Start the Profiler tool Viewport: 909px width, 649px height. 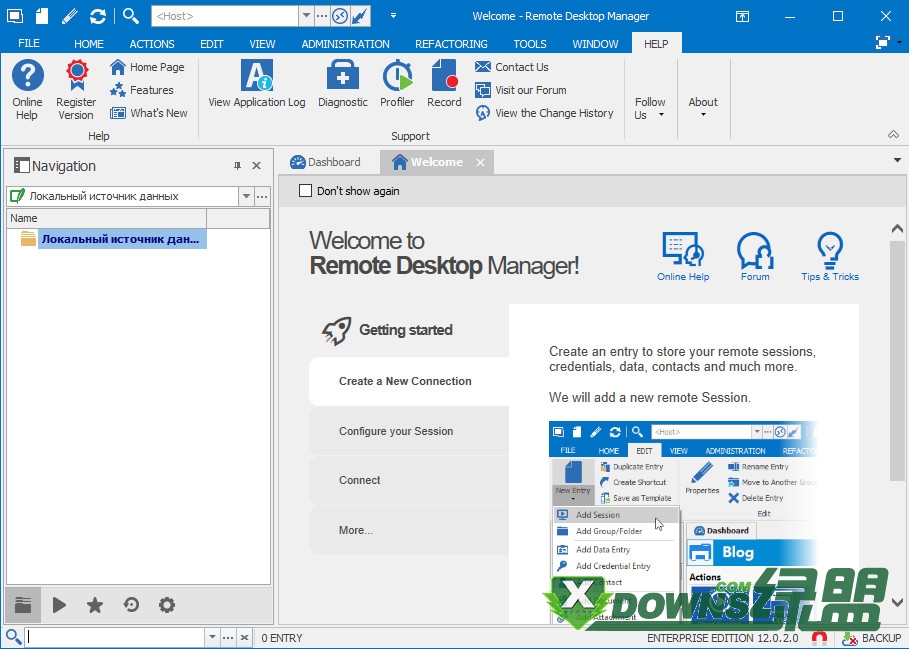[397, 84]
